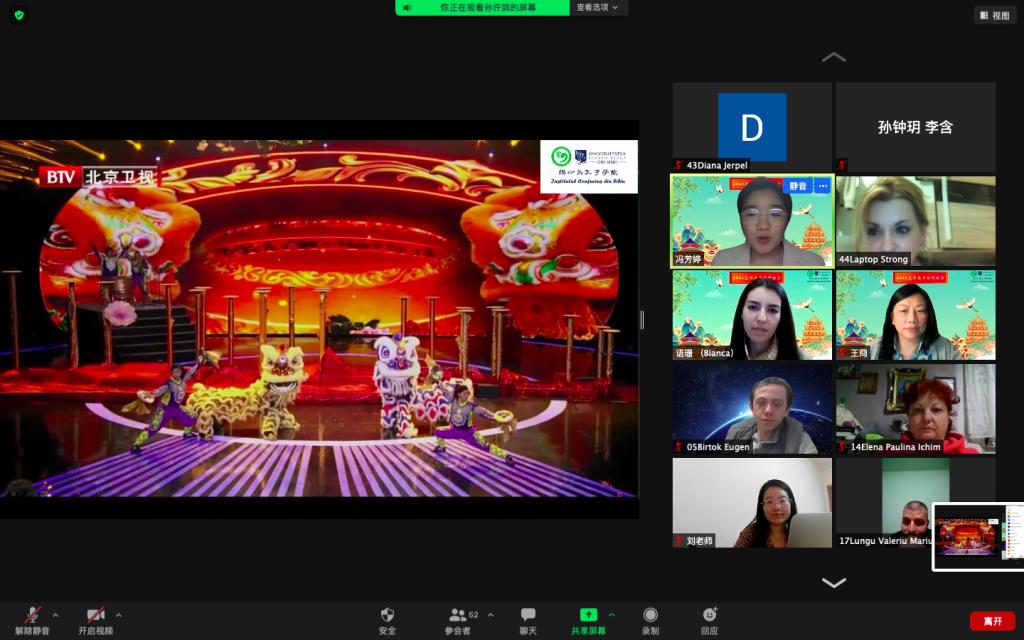This screenshot has width=1024, height=640.
Task: Unmute microphone with 解除静音 toggle
Action: pos(33,615)
